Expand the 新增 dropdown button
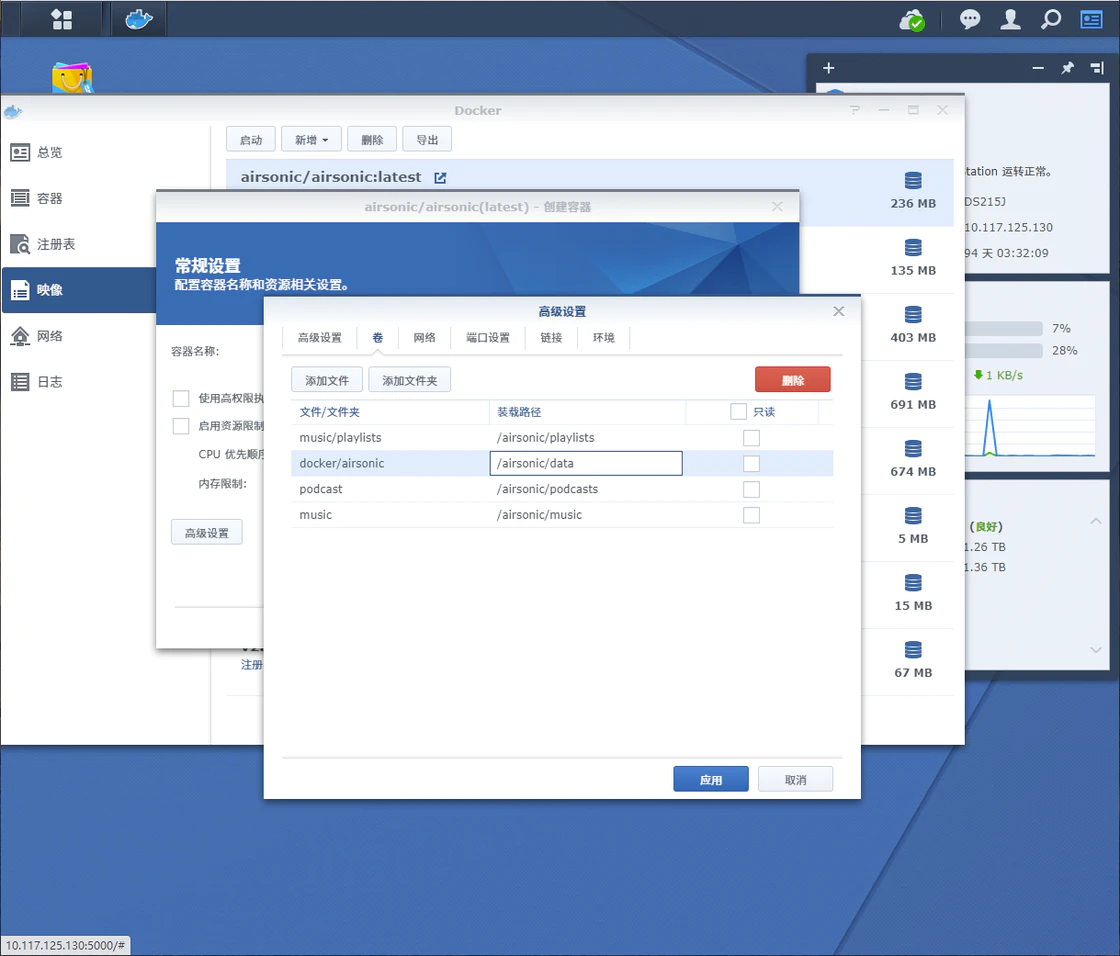Image resolution: width=1120 pixels, height=956 pixels. [311, 140]
